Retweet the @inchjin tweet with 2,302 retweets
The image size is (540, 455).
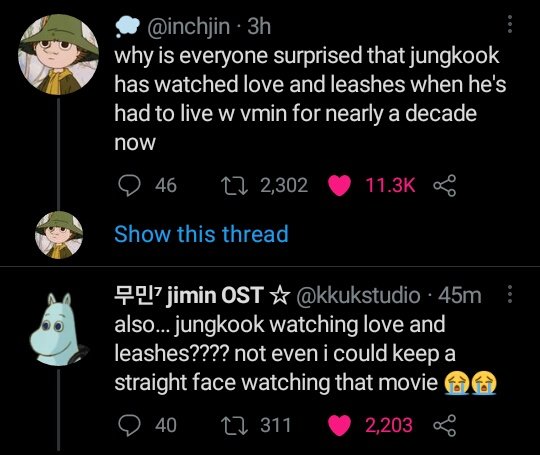coord(234,186)
